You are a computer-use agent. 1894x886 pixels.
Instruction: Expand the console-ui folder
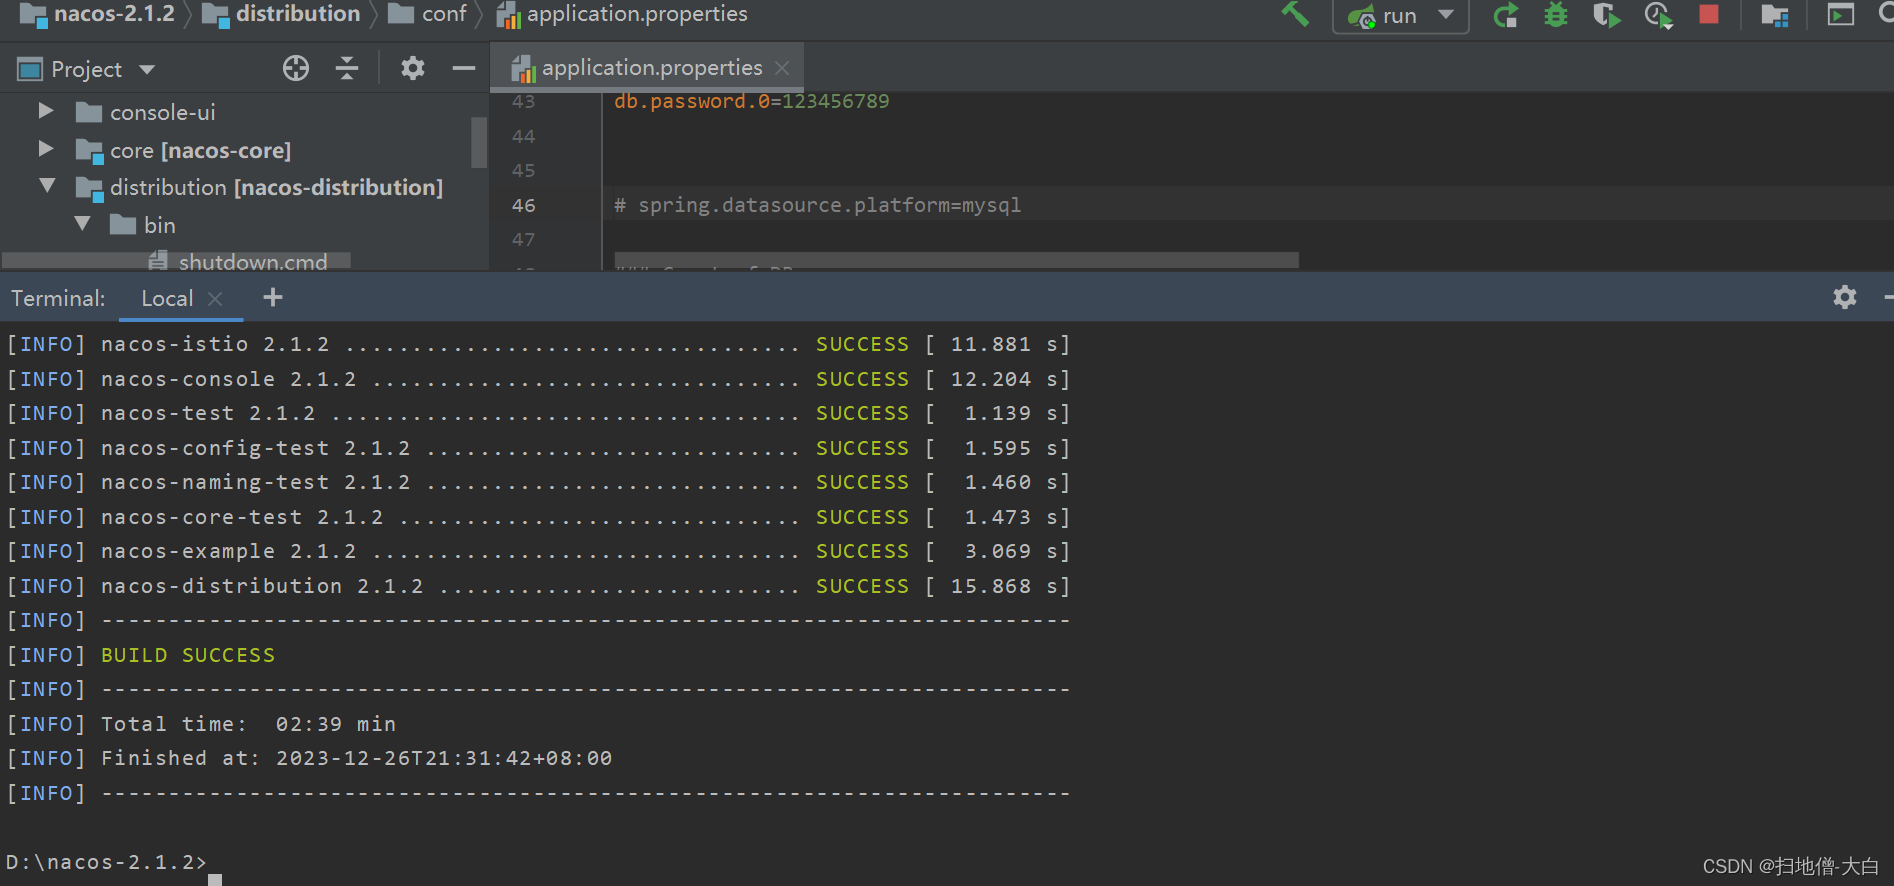(46, 111)
